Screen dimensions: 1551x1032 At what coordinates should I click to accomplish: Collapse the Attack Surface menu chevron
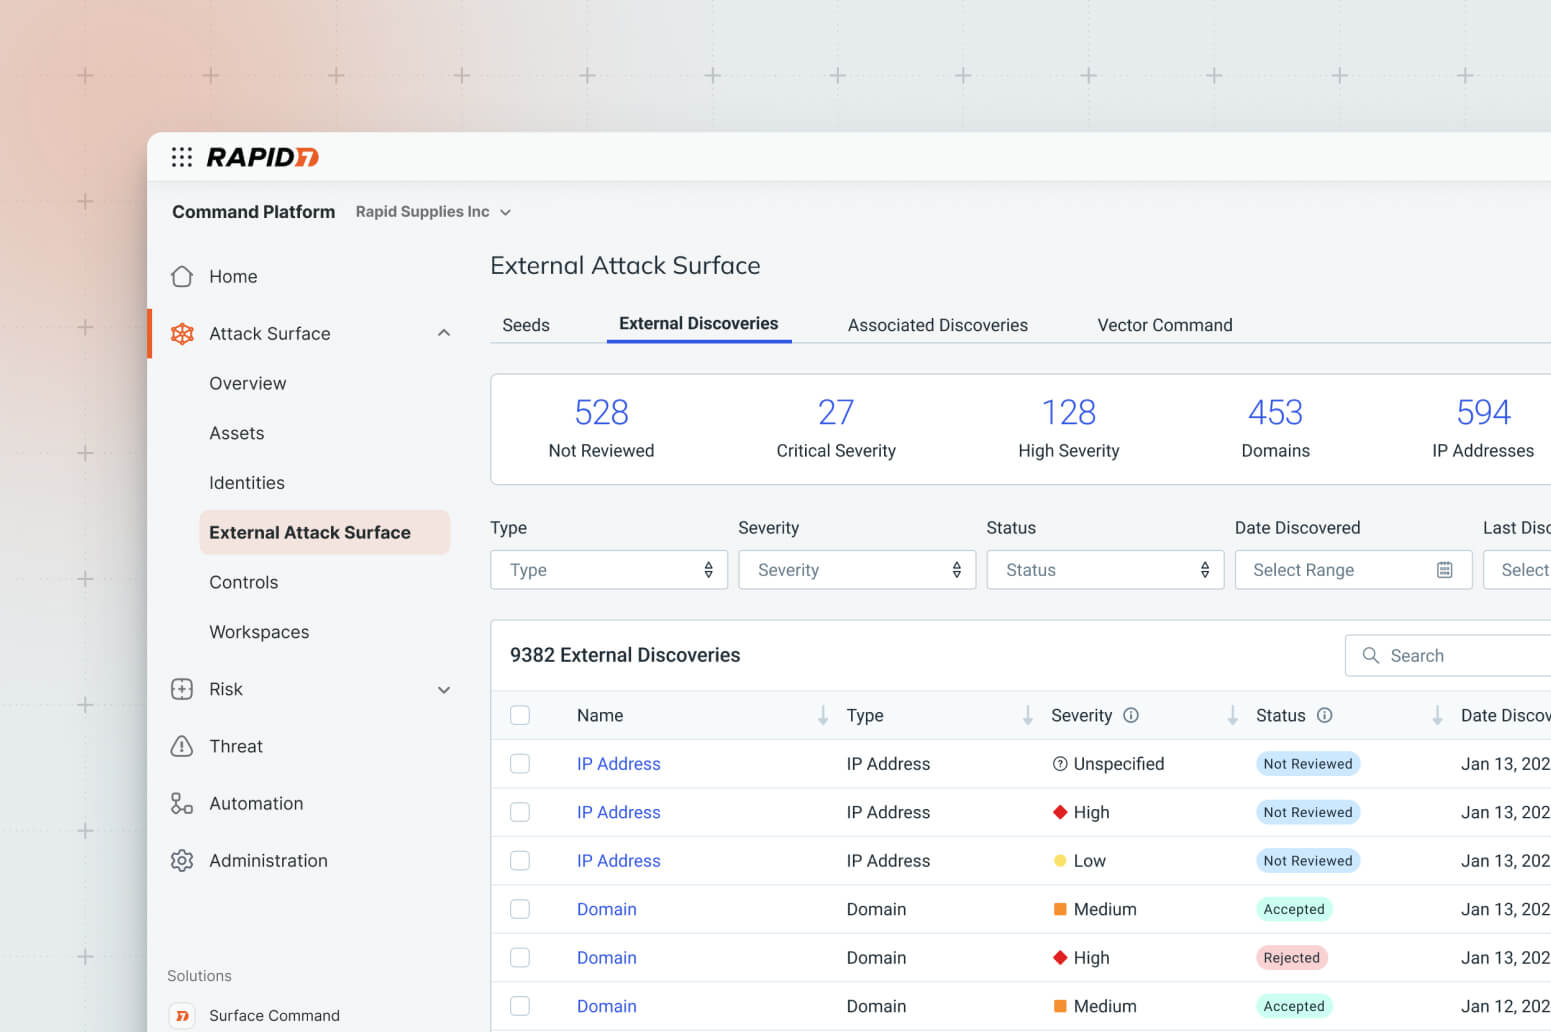[x=444, y=333]
